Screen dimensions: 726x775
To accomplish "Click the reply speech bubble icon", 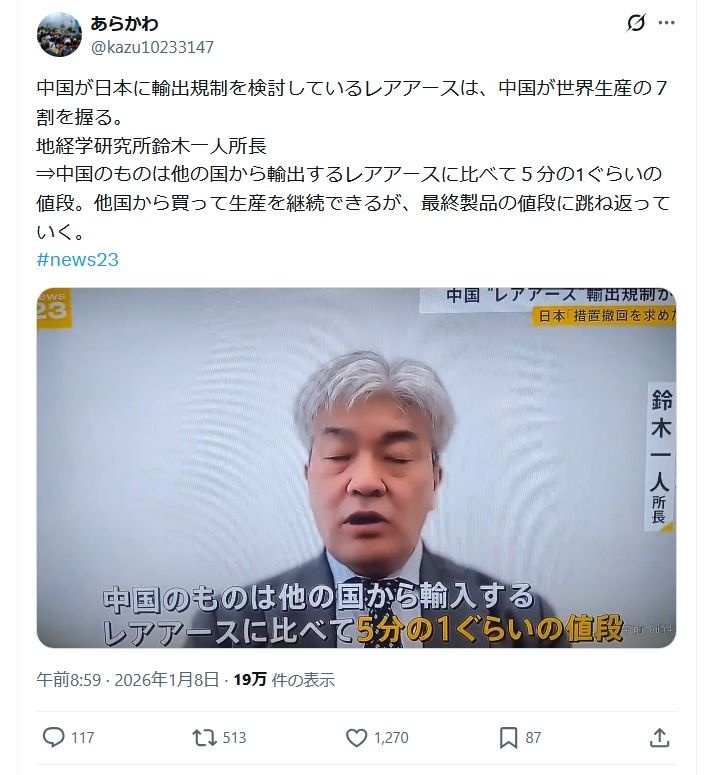I will [x=53, y=737].
